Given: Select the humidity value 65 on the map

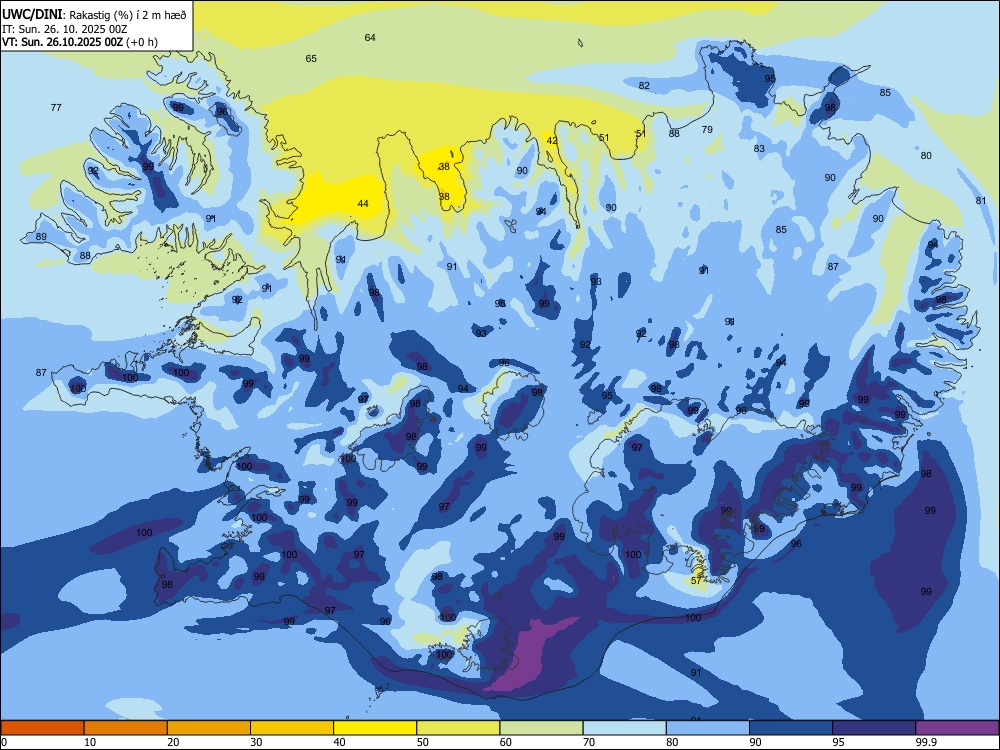Looking at the screenshot, I should 311,59.
